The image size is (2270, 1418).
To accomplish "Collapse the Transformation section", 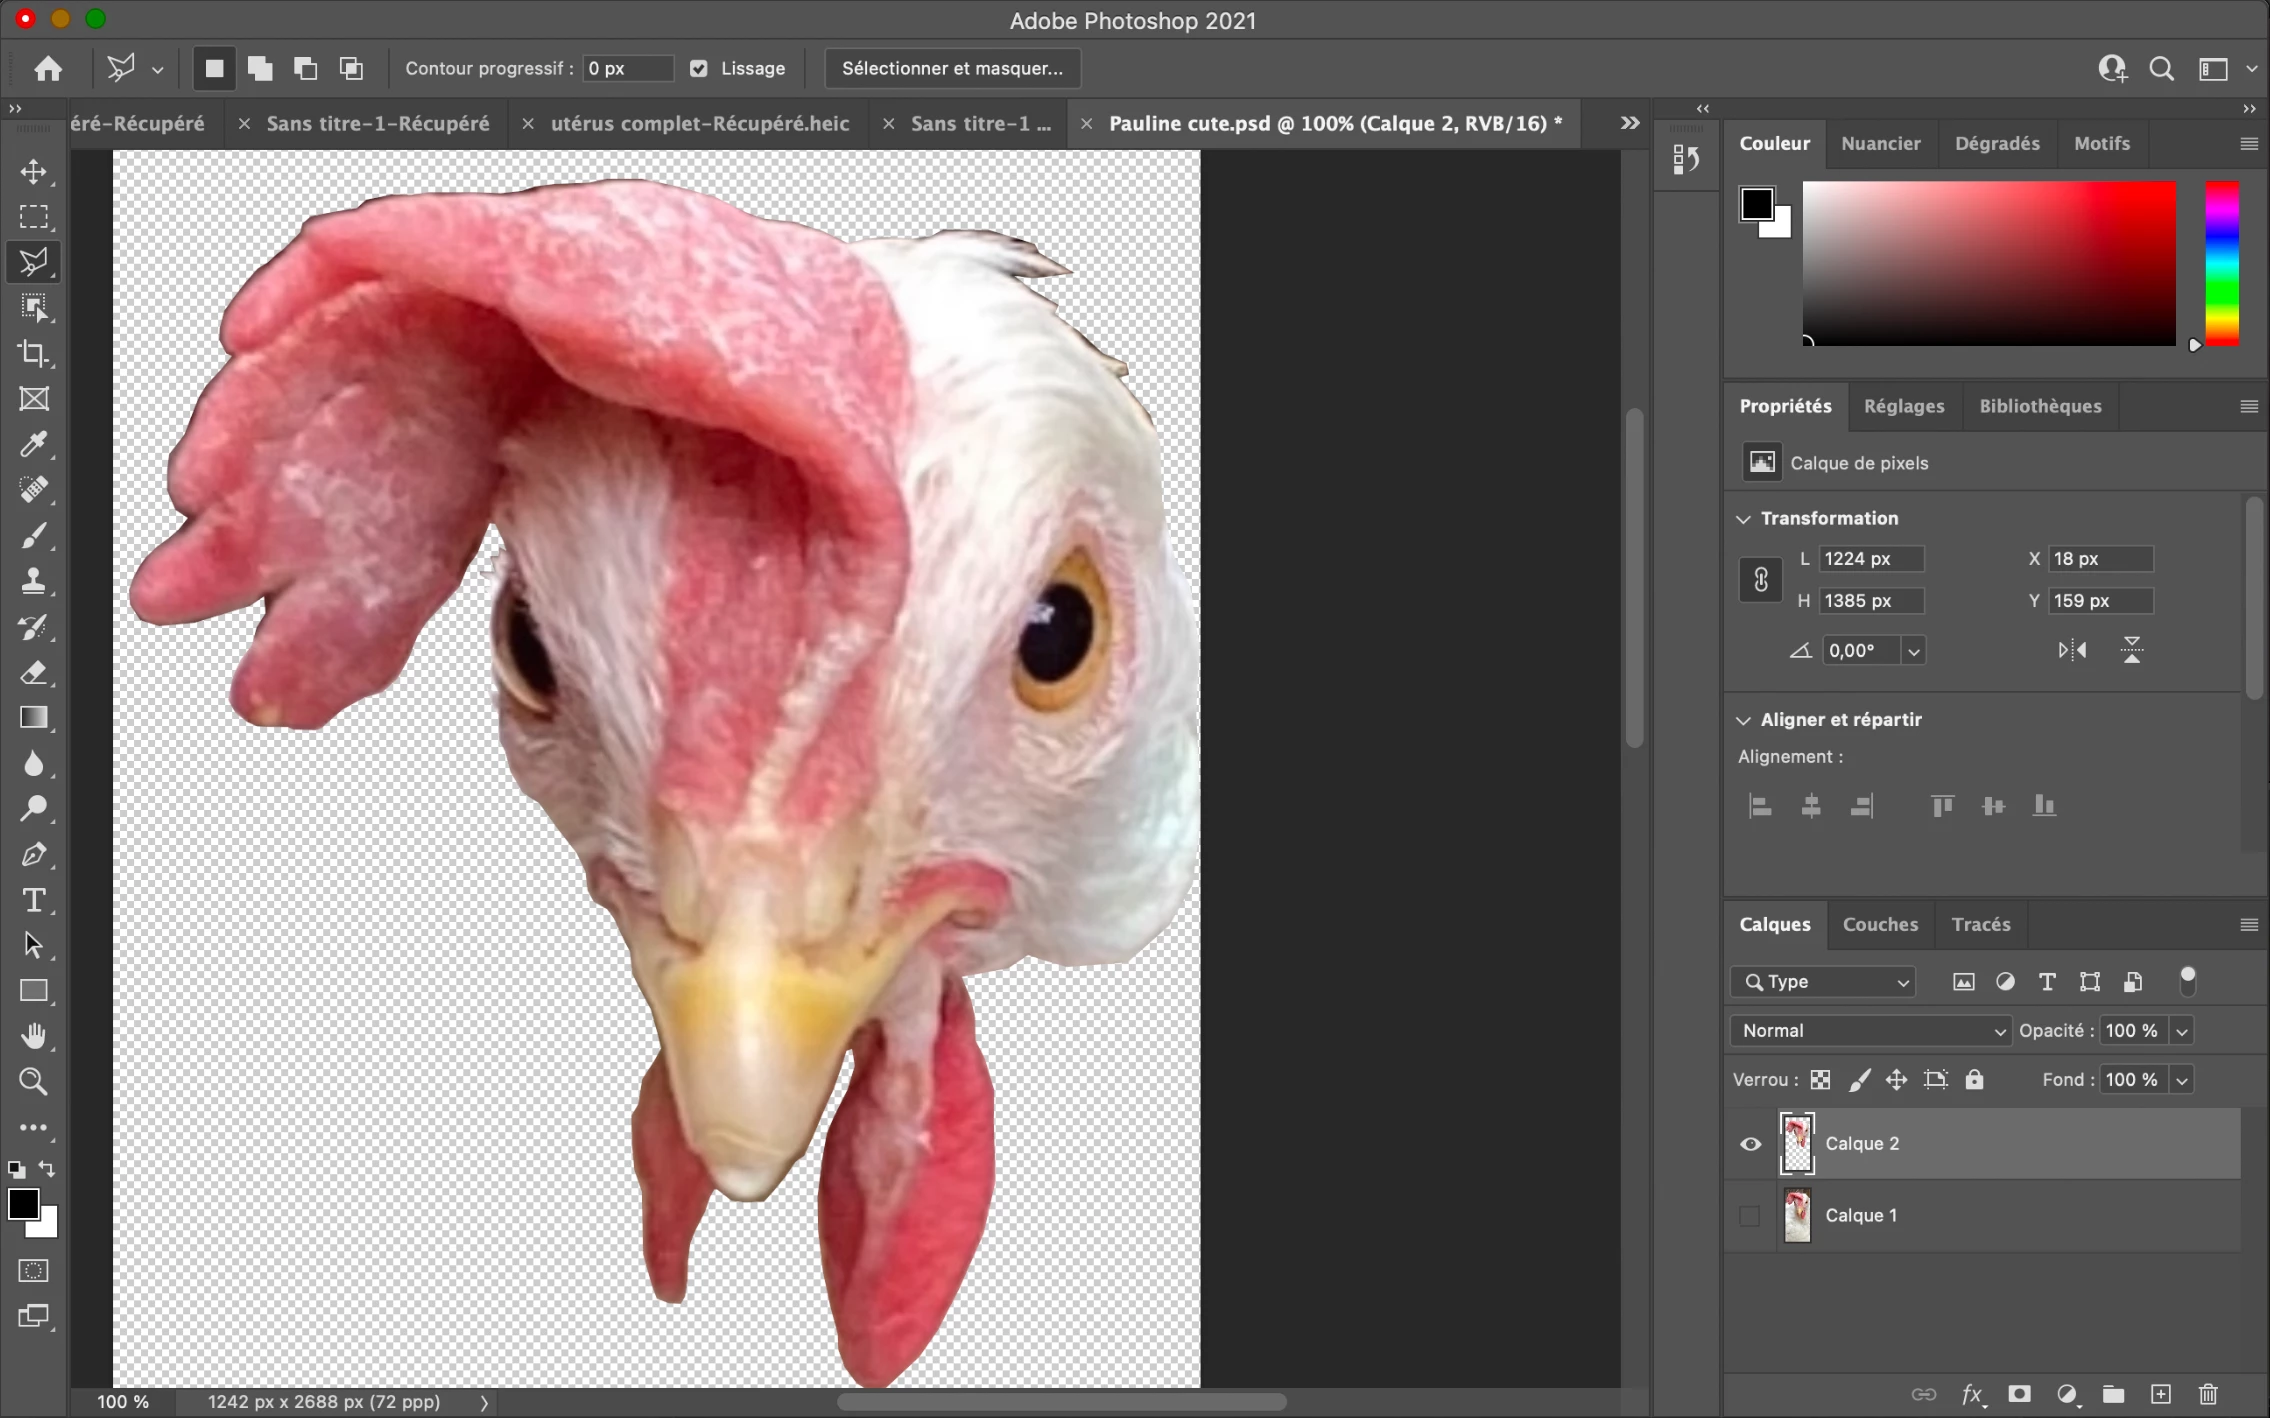I will [x=1744, y=519].
